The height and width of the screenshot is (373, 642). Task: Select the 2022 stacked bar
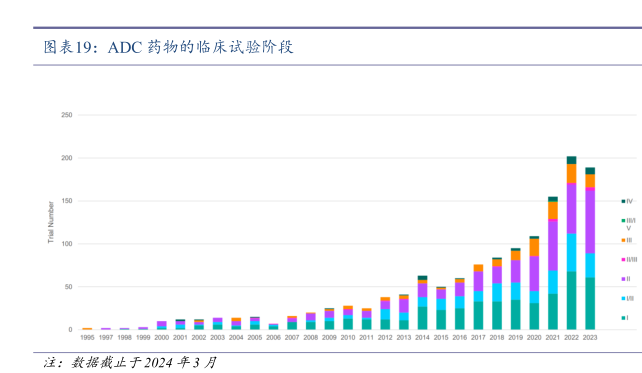[571, 243]
